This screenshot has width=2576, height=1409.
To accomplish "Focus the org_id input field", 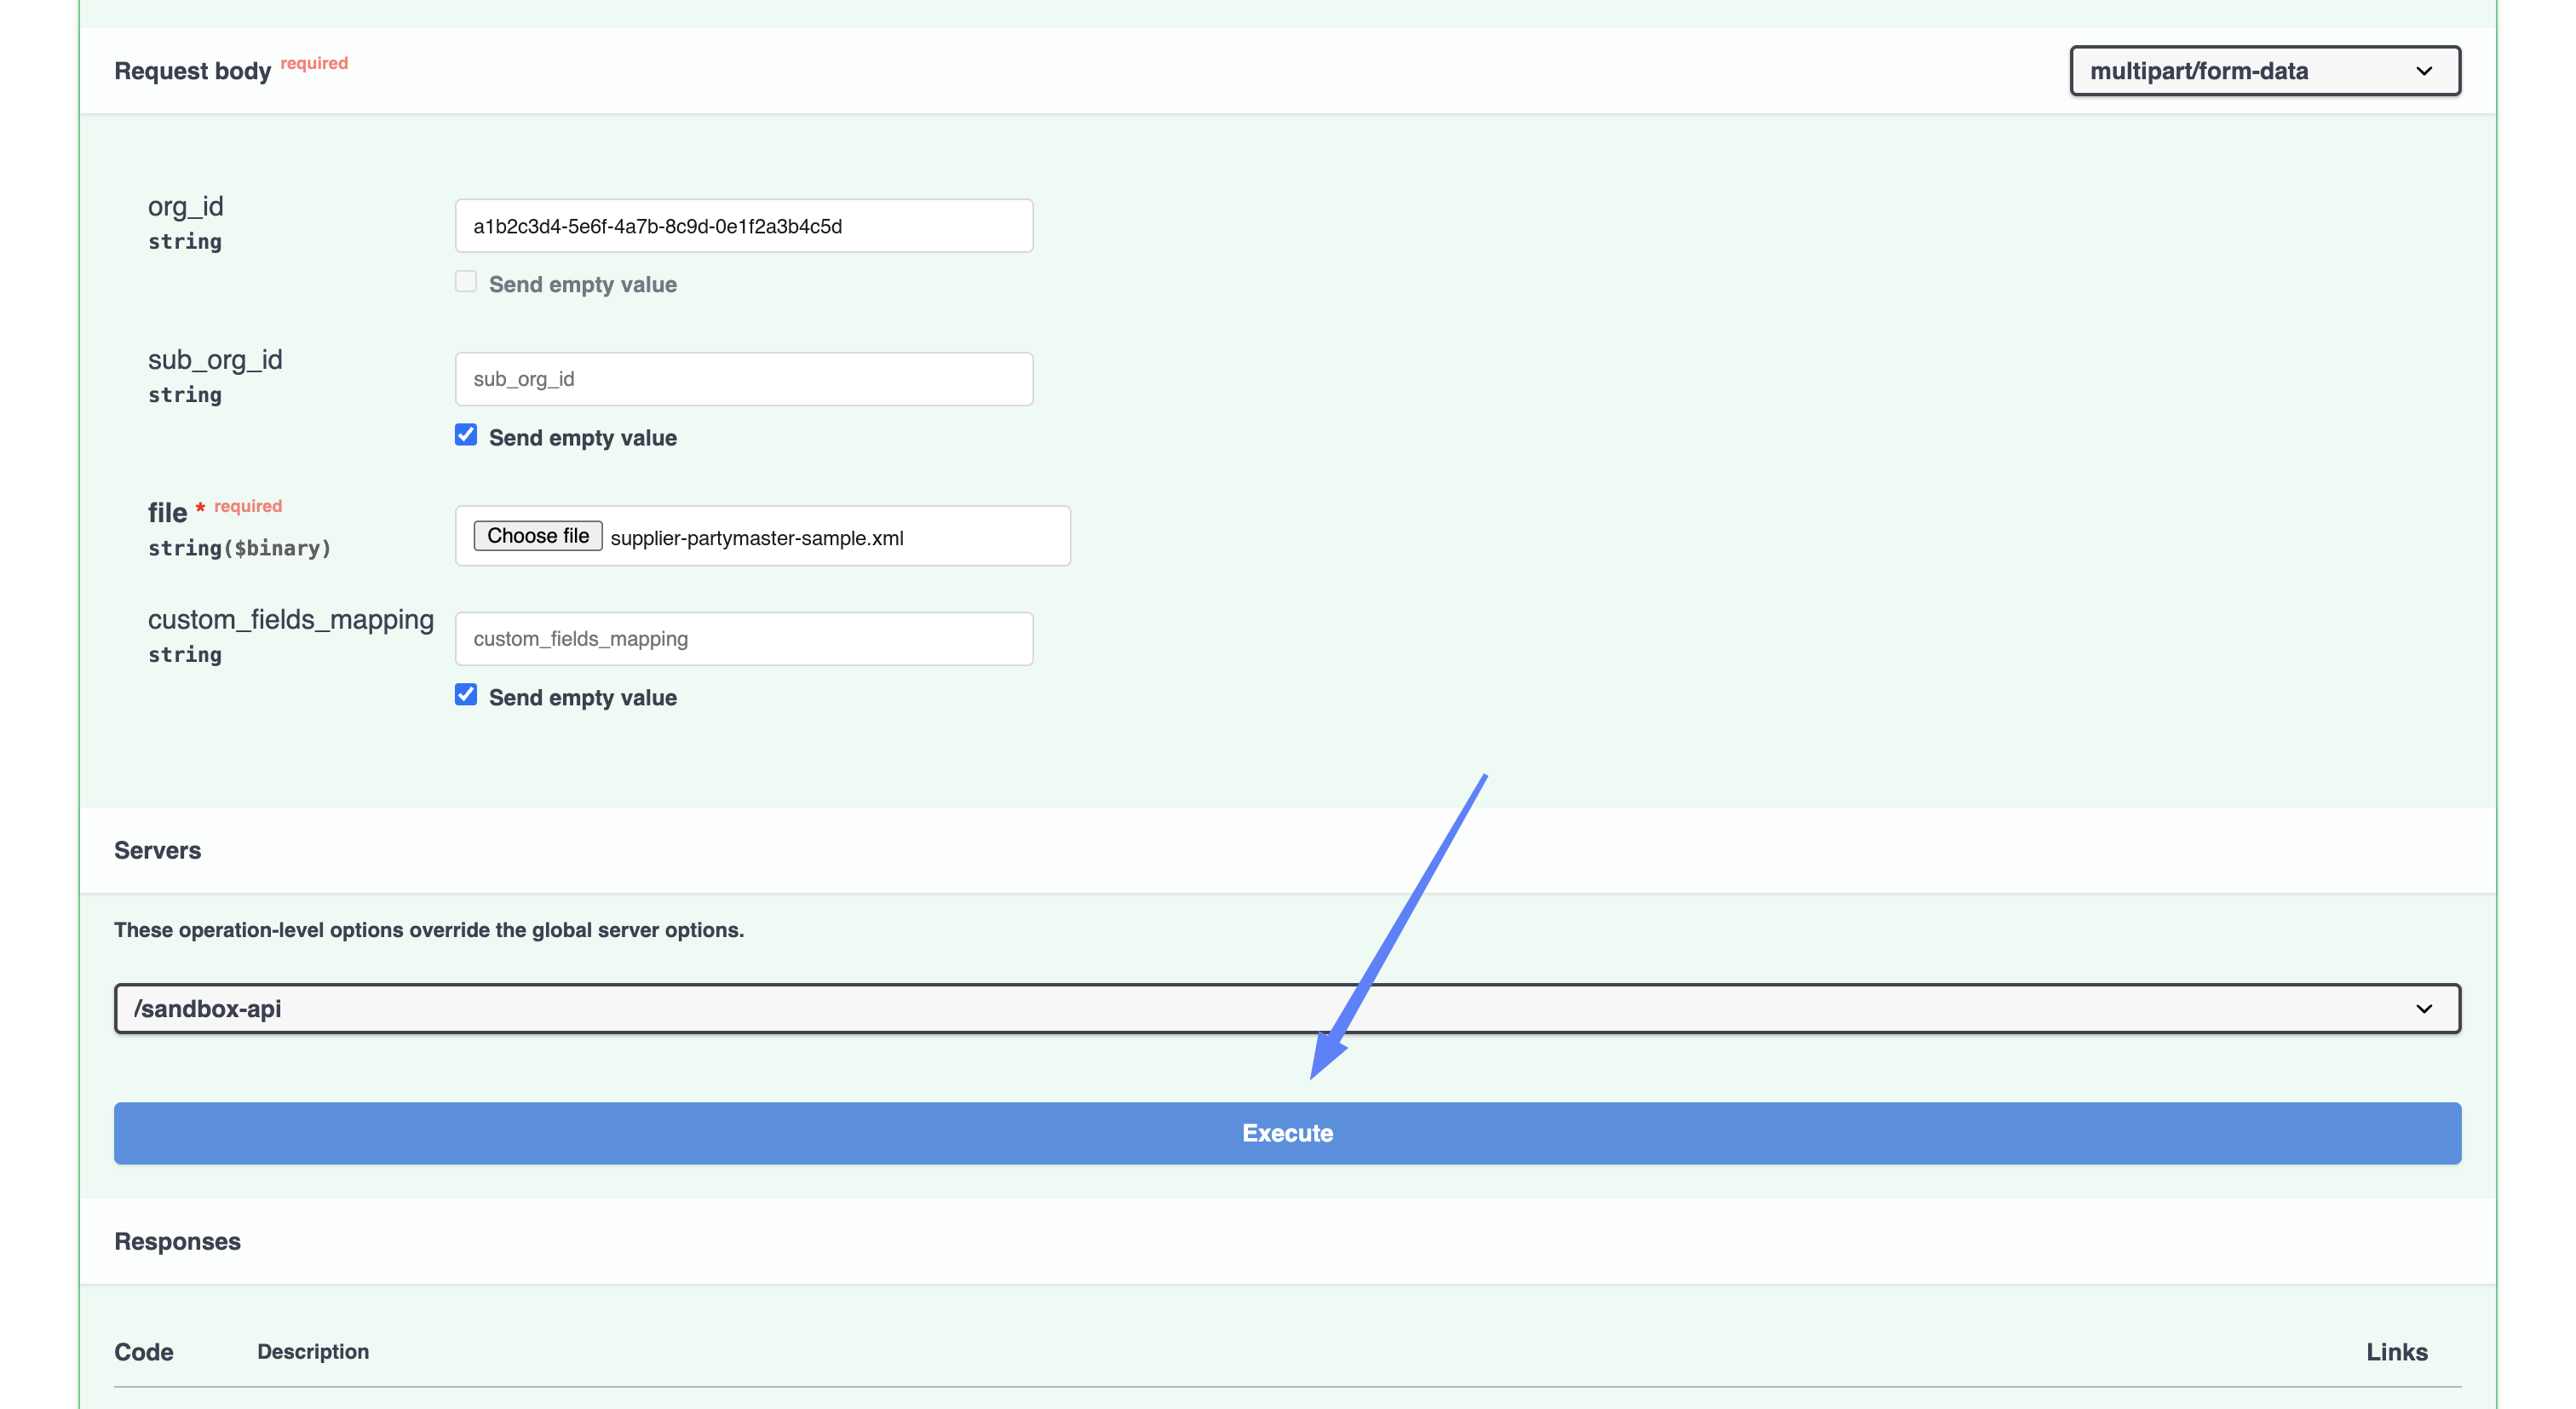I will pyautogui.click(x=744, y=226).
